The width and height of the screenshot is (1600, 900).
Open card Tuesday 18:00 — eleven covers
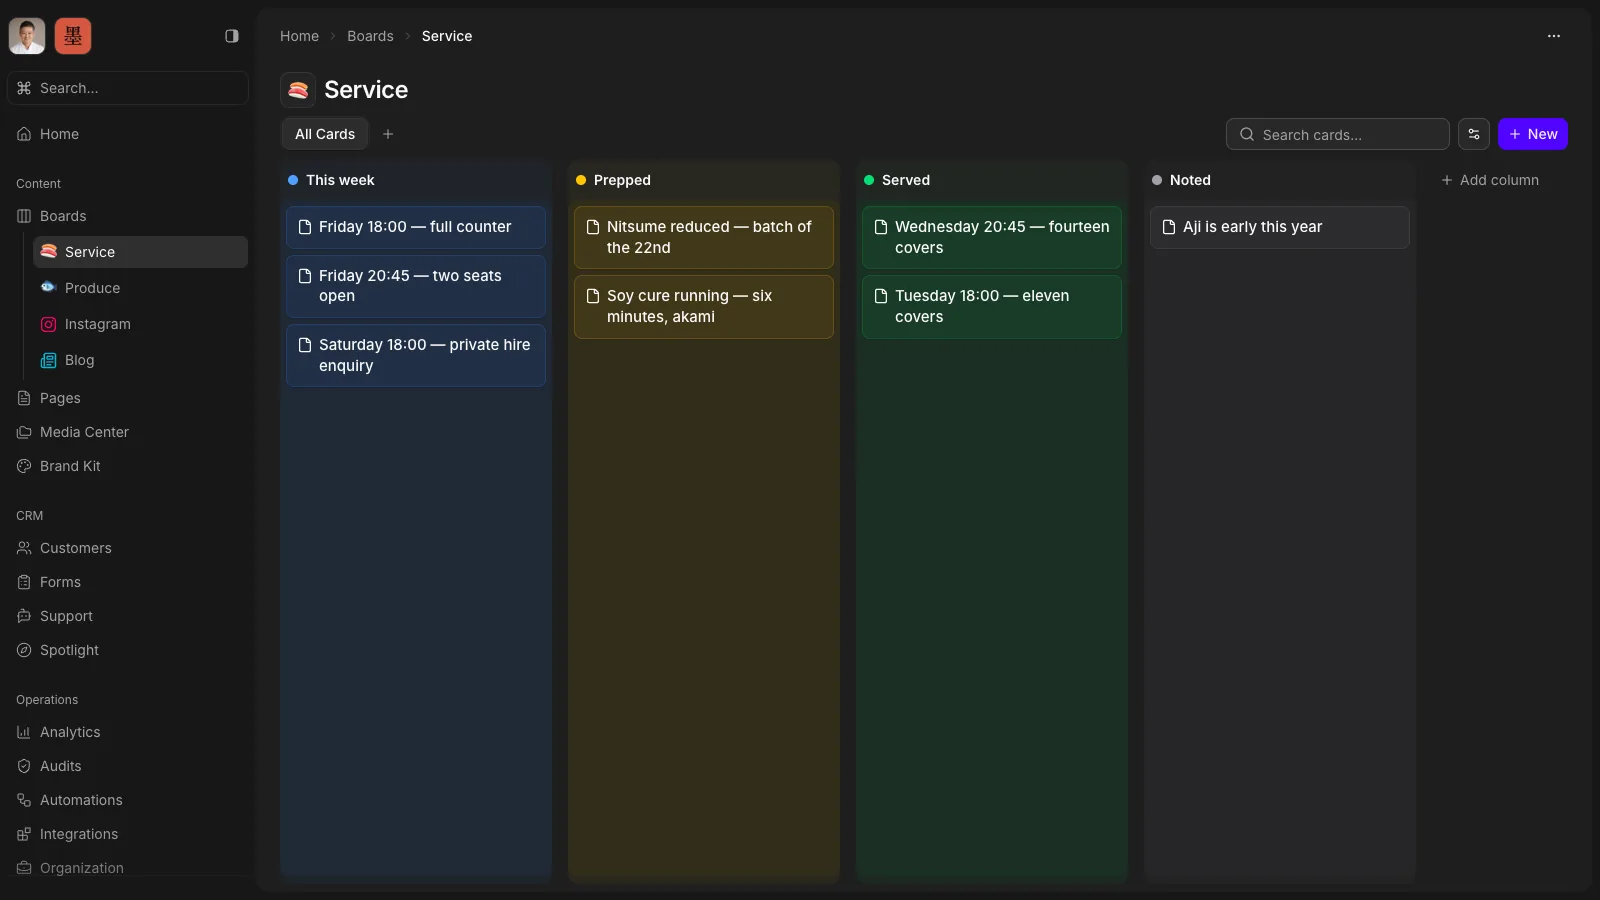point(992,306)
